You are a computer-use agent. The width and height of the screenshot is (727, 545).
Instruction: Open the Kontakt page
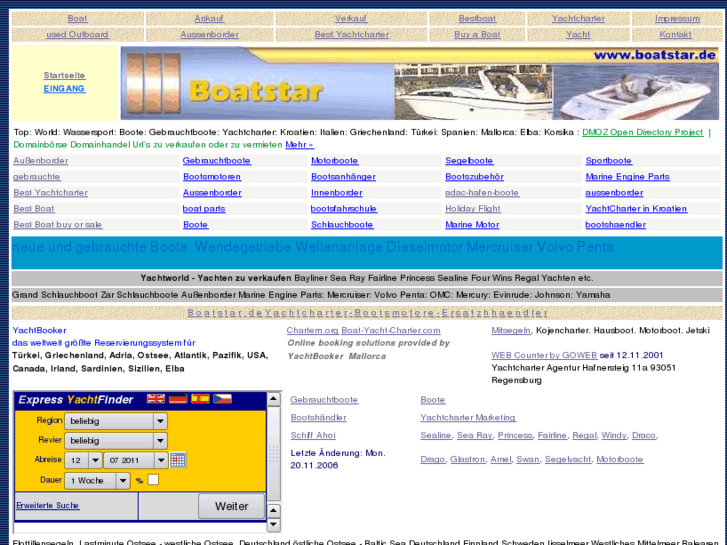point(676,34)
